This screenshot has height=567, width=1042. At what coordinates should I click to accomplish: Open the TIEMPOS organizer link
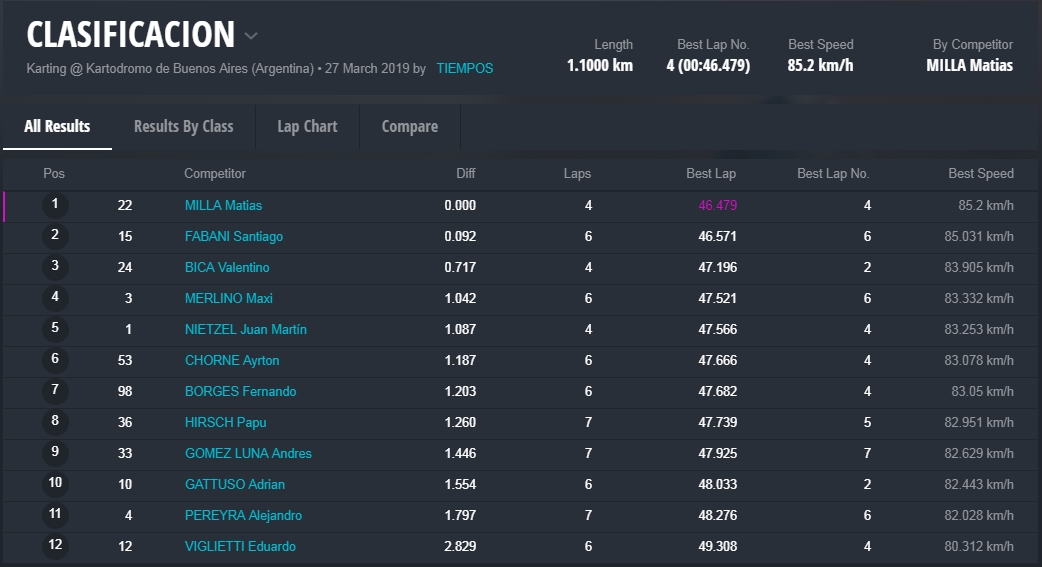[464, 69]
